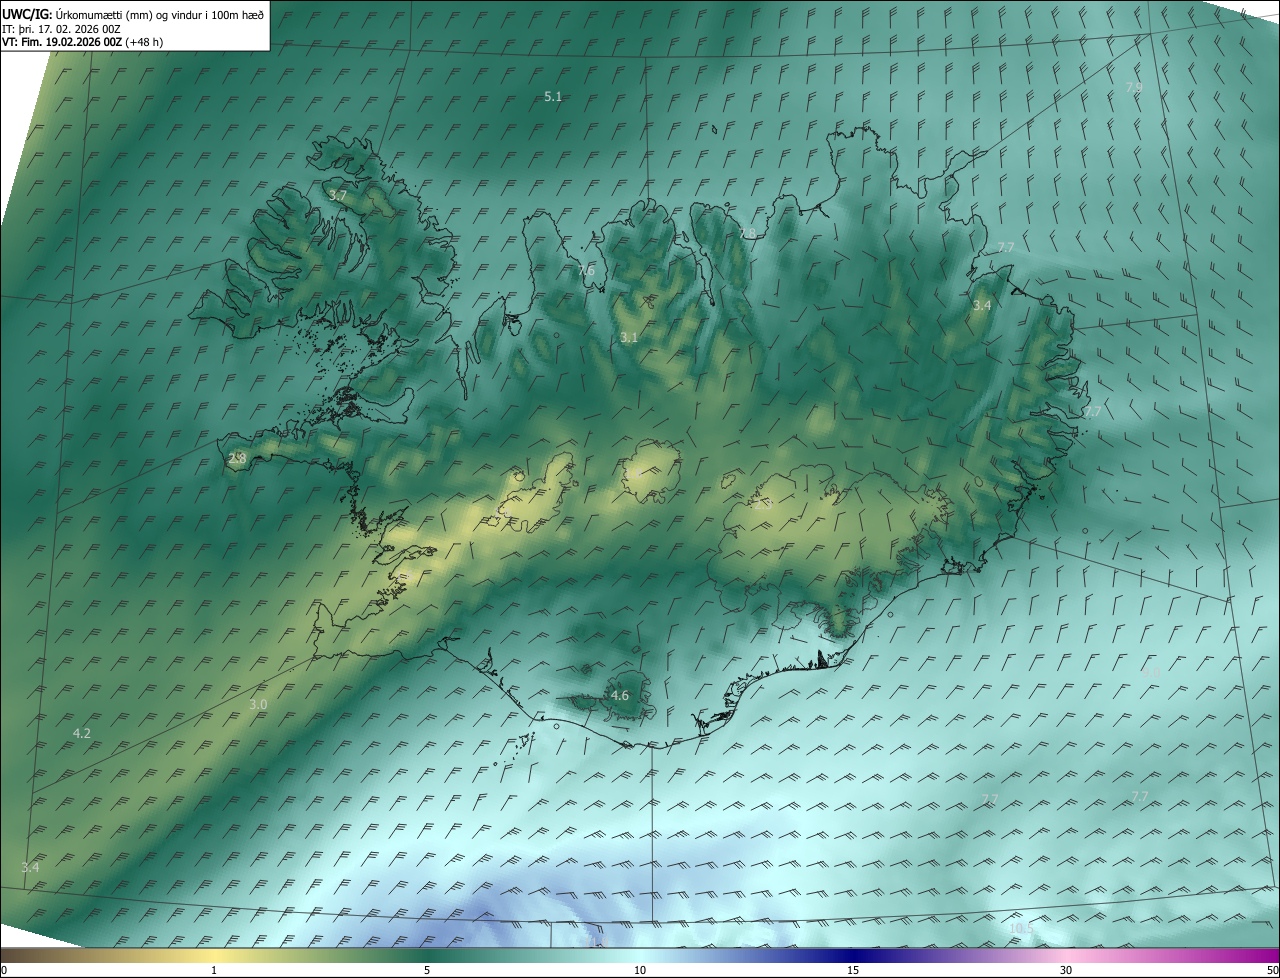This screenshot has height=978, width=1280.
Task: Click the '1' tick label on the legend
Action: 214,970
